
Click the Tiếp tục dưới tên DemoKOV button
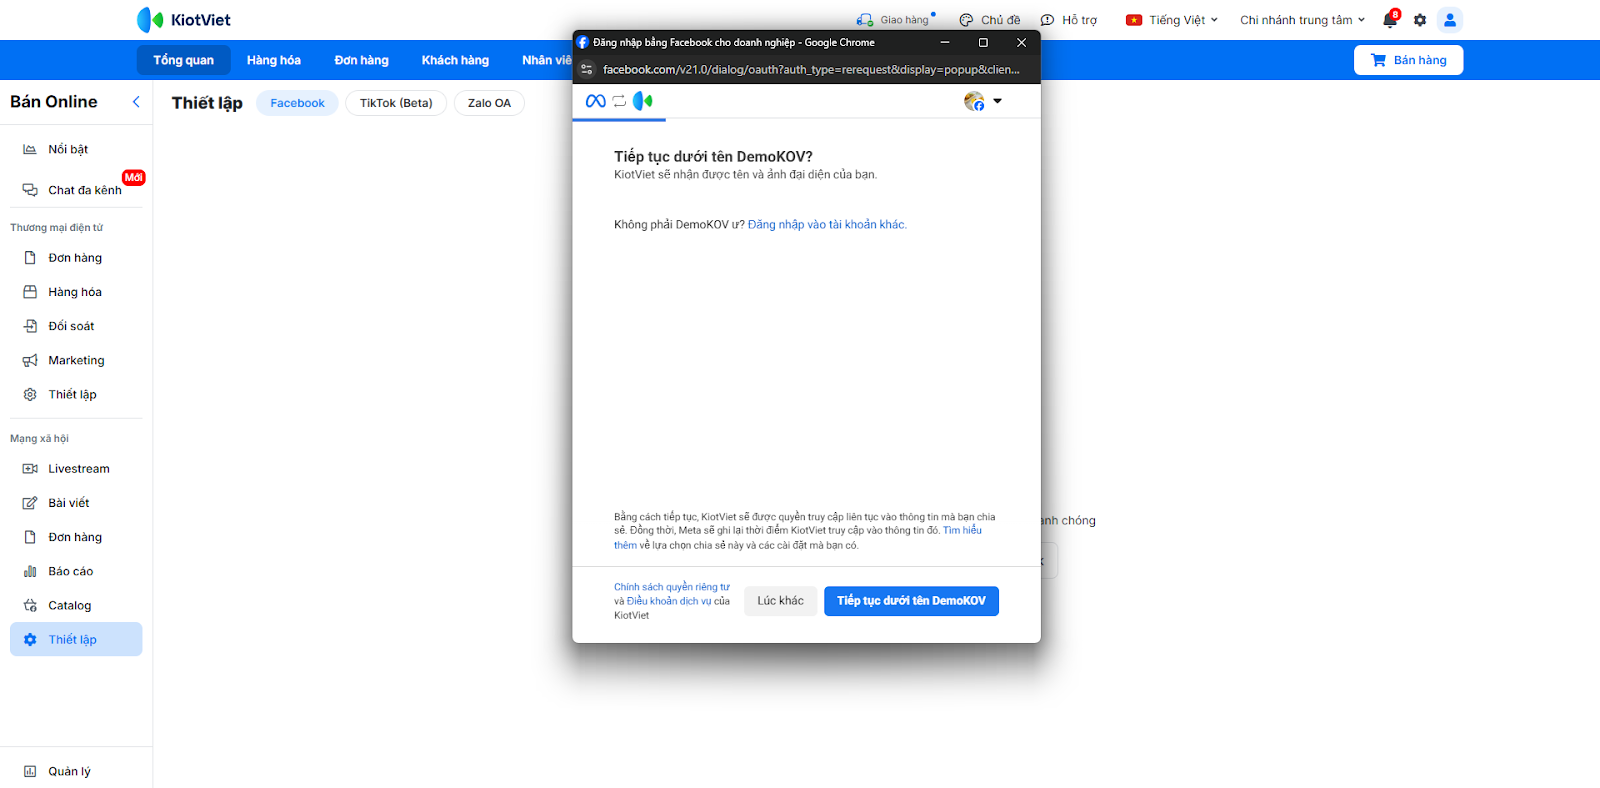(x=911, y=601)
